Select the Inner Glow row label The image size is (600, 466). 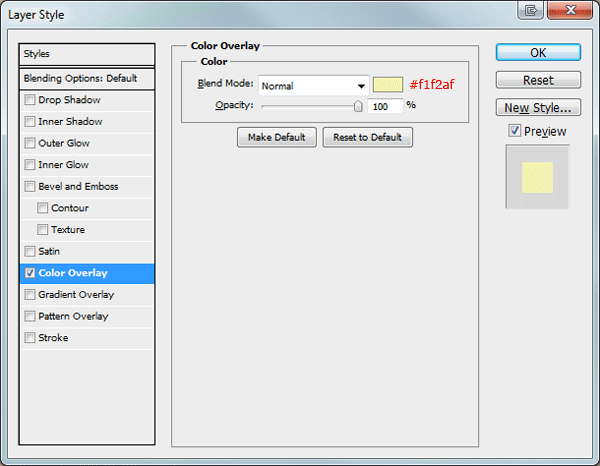click(64, 165)
